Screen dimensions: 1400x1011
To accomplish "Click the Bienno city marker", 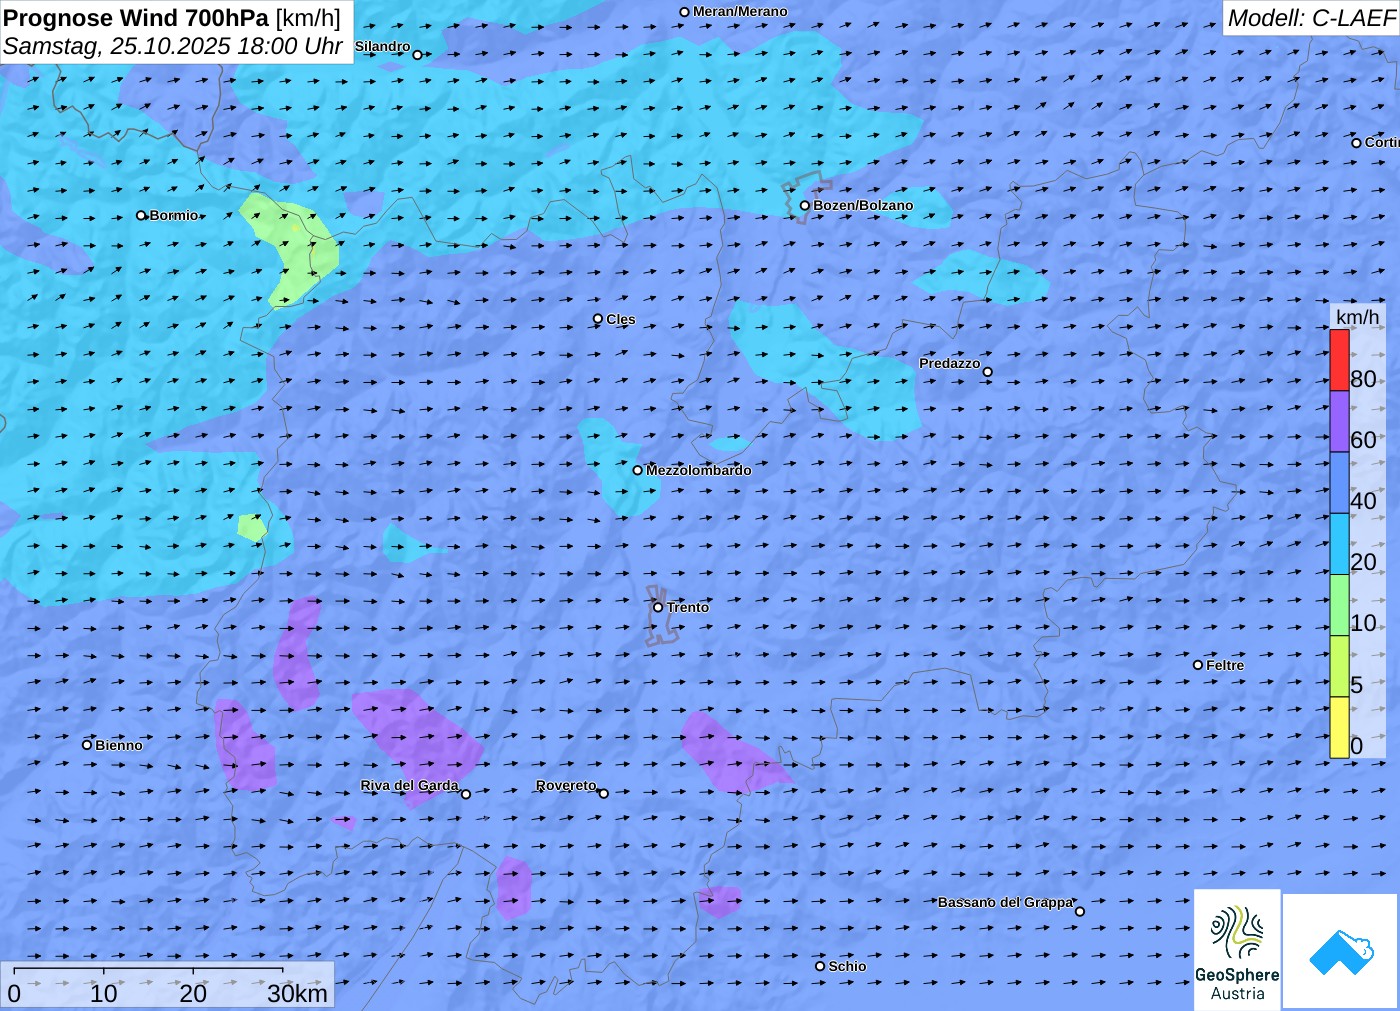I will click(87, 745).
